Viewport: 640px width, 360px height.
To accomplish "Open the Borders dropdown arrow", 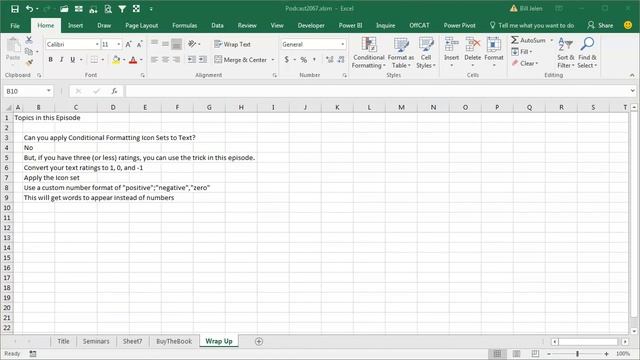I will (102, 60).
